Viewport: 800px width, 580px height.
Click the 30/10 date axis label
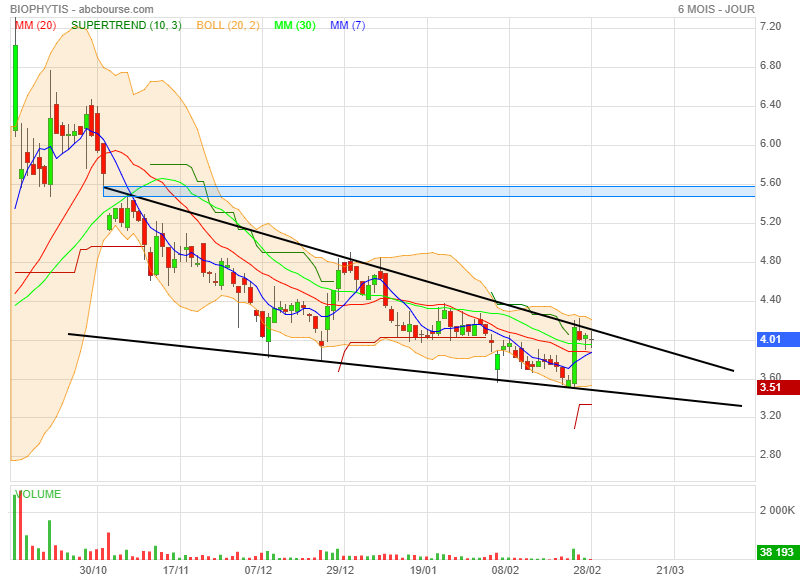point(93,570)
